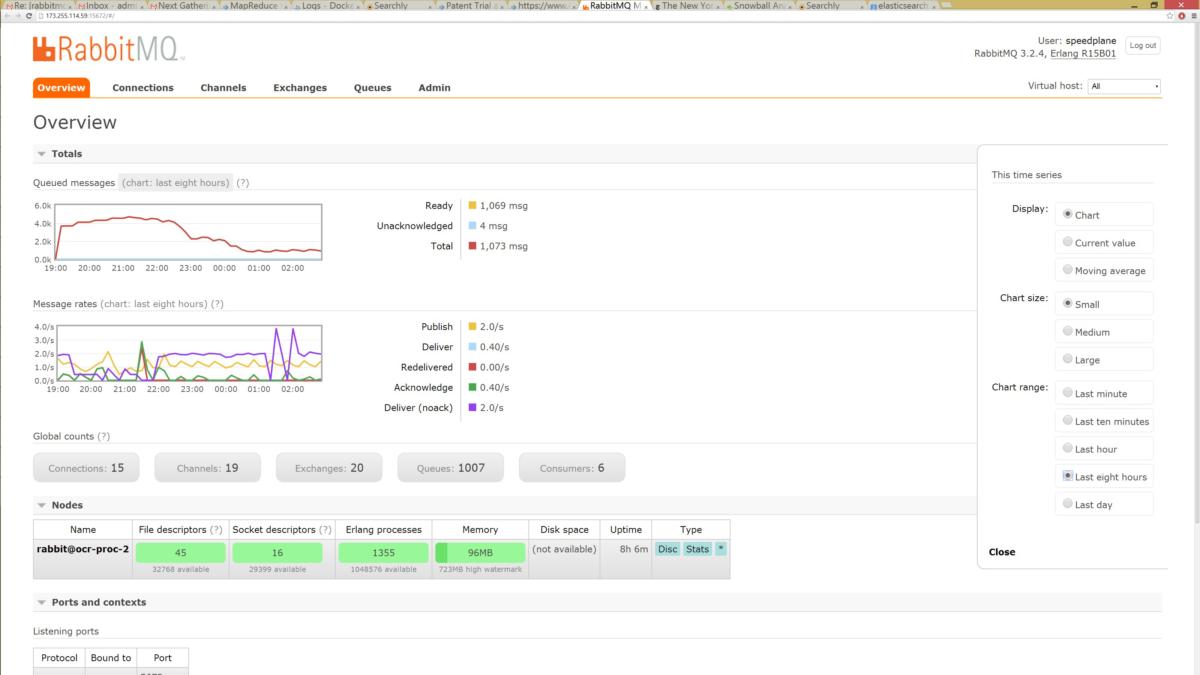The width and height of the screenshot is (1200, 675).
Task: Click the Stats badge on rabbit@ocr-proc-2
Action: 695,548
